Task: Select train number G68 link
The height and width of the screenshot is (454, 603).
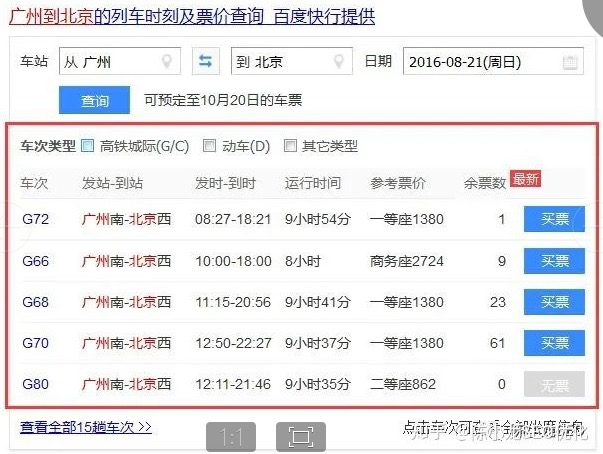Action: pos(34,301)
